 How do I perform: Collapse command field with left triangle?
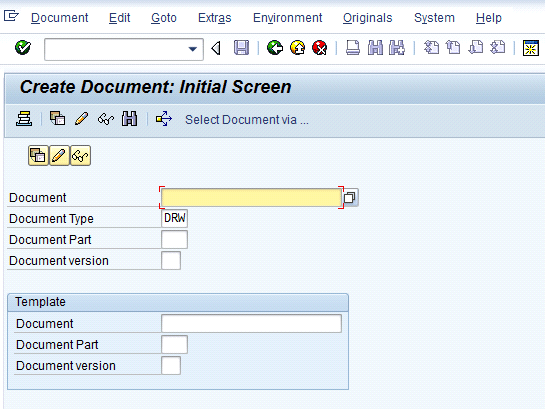216,48
